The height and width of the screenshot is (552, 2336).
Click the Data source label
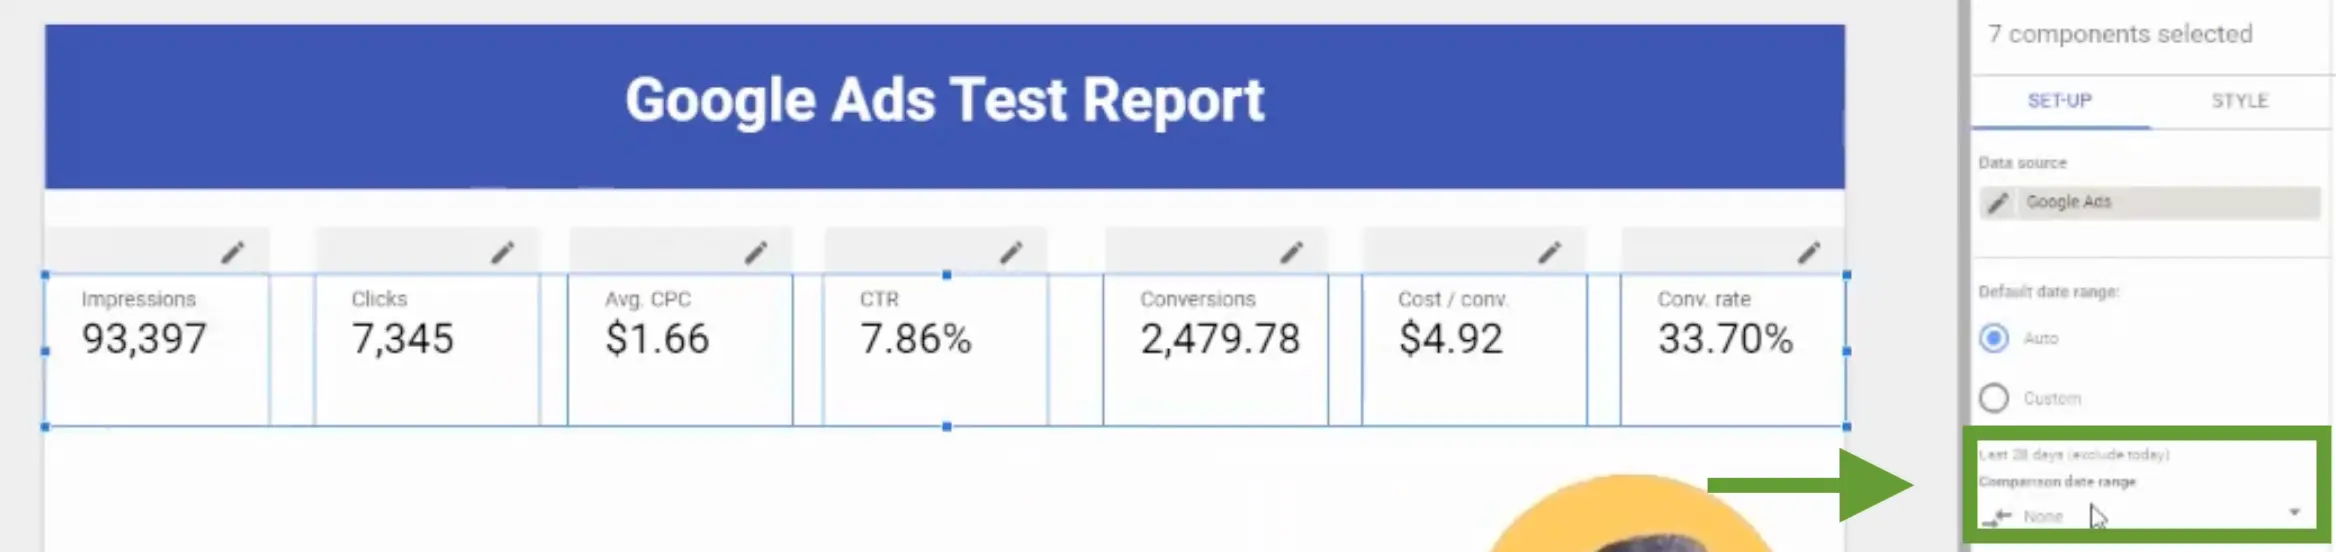pos(2022,163)
